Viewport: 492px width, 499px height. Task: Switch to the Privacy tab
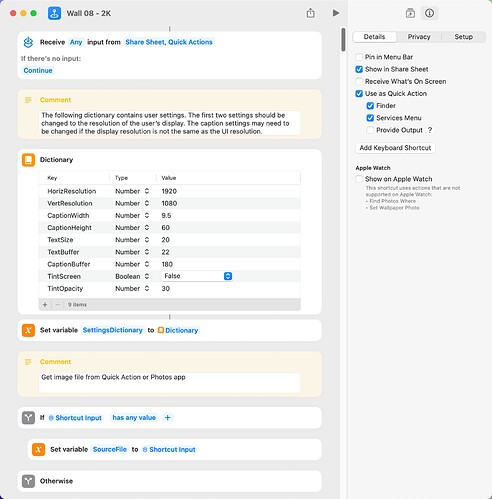tap(419, 37)
